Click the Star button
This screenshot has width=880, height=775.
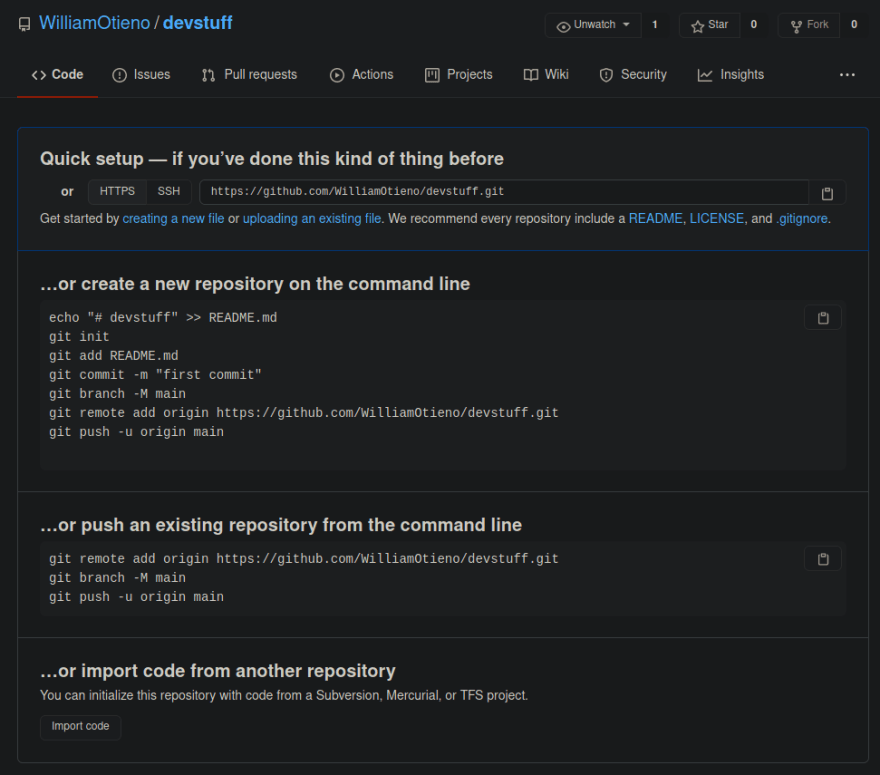[x=709, y=25]
